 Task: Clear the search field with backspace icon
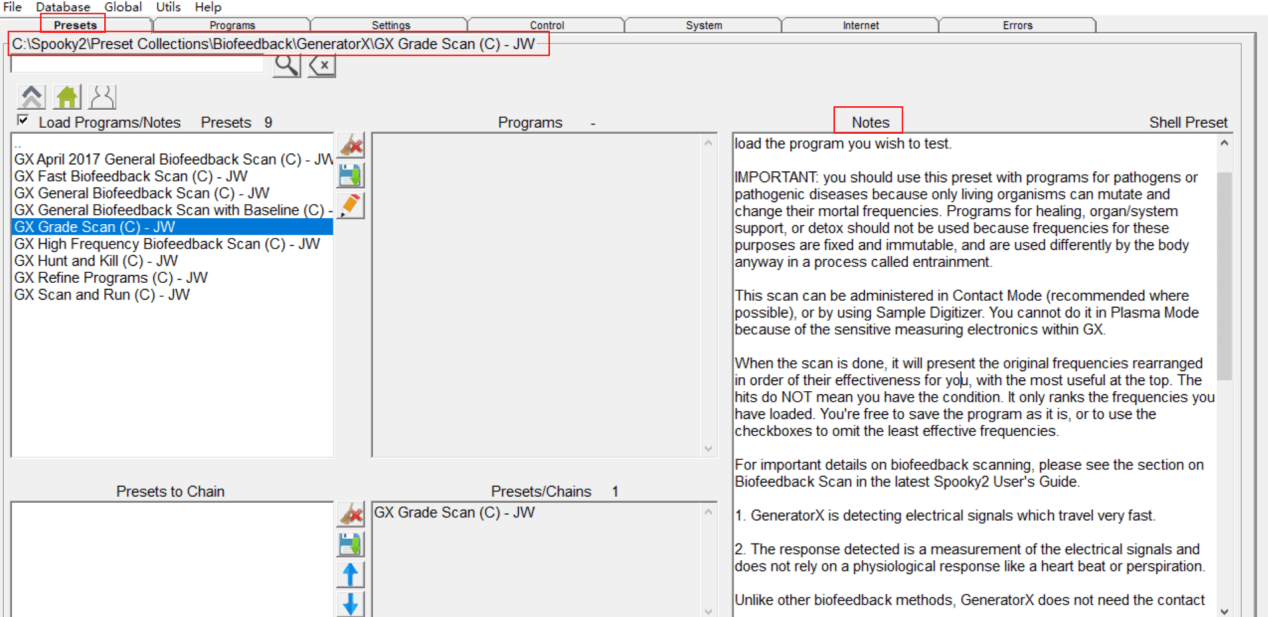(321, 66)
